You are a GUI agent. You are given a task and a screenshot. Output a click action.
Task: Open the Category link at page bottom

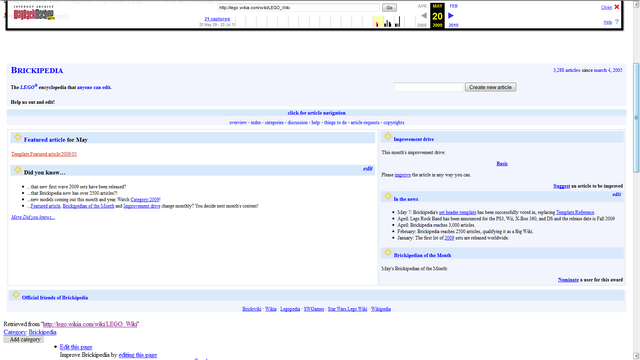click(x=15, y=332)
